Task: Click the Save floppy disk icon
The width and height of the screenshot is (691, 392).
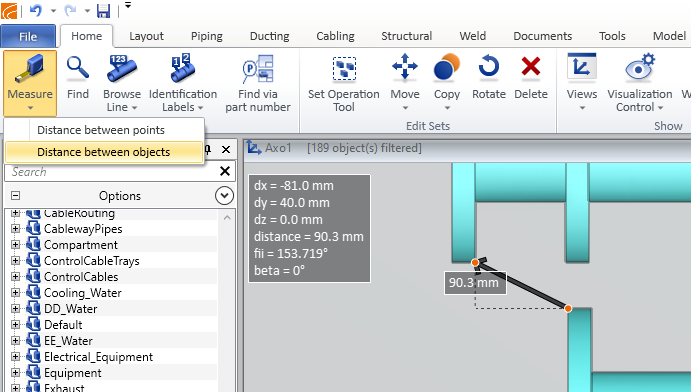Action: click(x=104, y=10)
